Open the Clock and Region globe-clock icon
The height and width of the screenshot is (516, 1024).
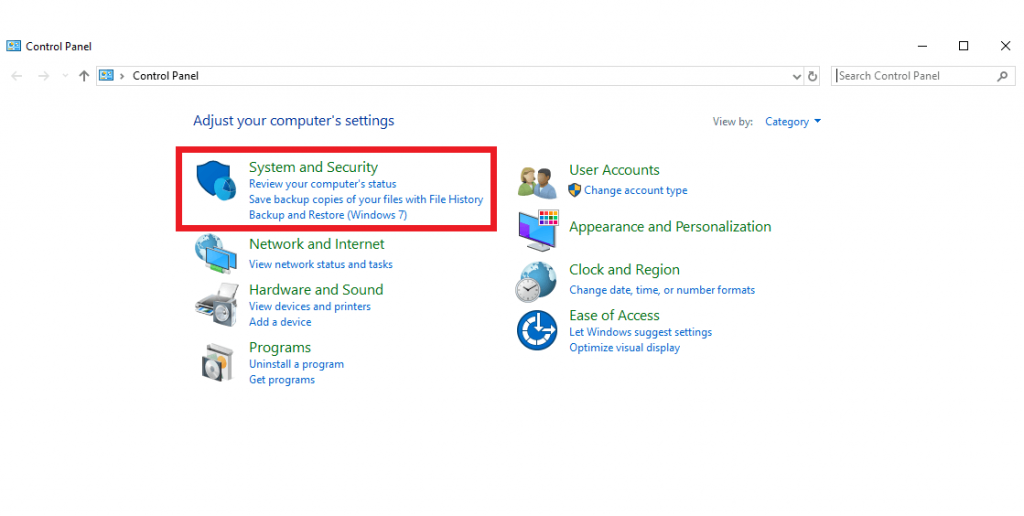pyautogui.click(x=536, y=282)
